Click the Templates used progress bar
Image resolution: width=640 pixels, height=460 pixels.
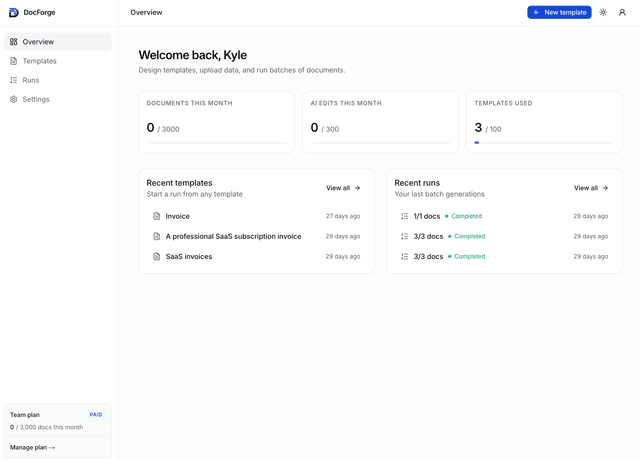[x=544, y=142]
